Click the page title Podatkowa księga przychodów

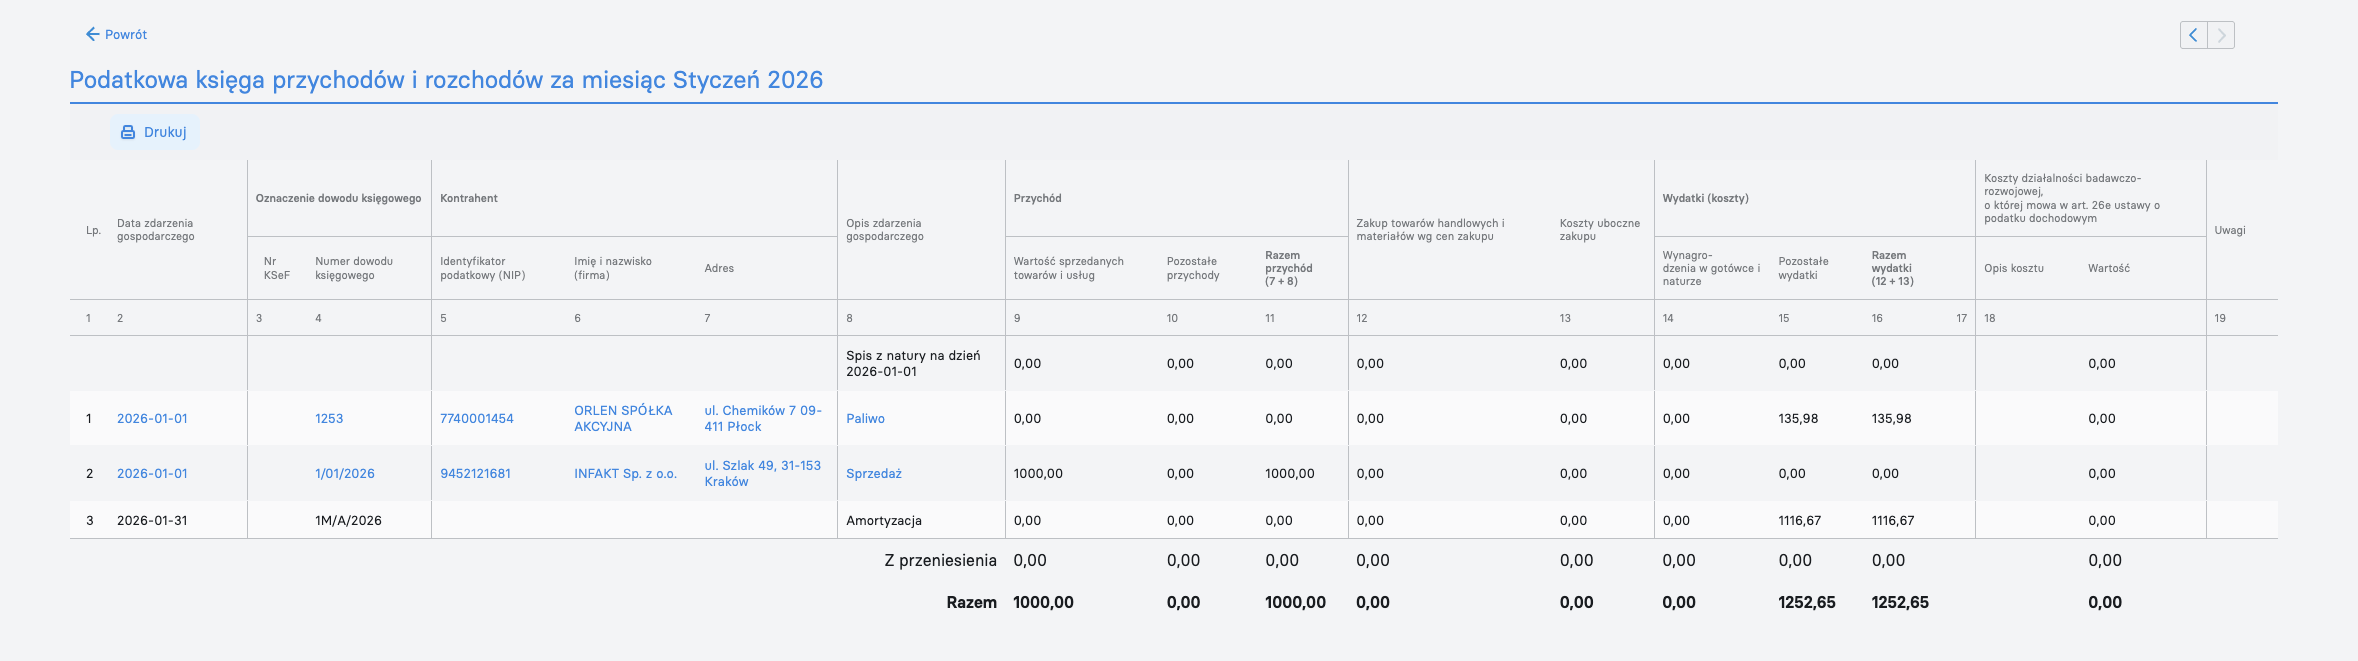pos(446,80)
